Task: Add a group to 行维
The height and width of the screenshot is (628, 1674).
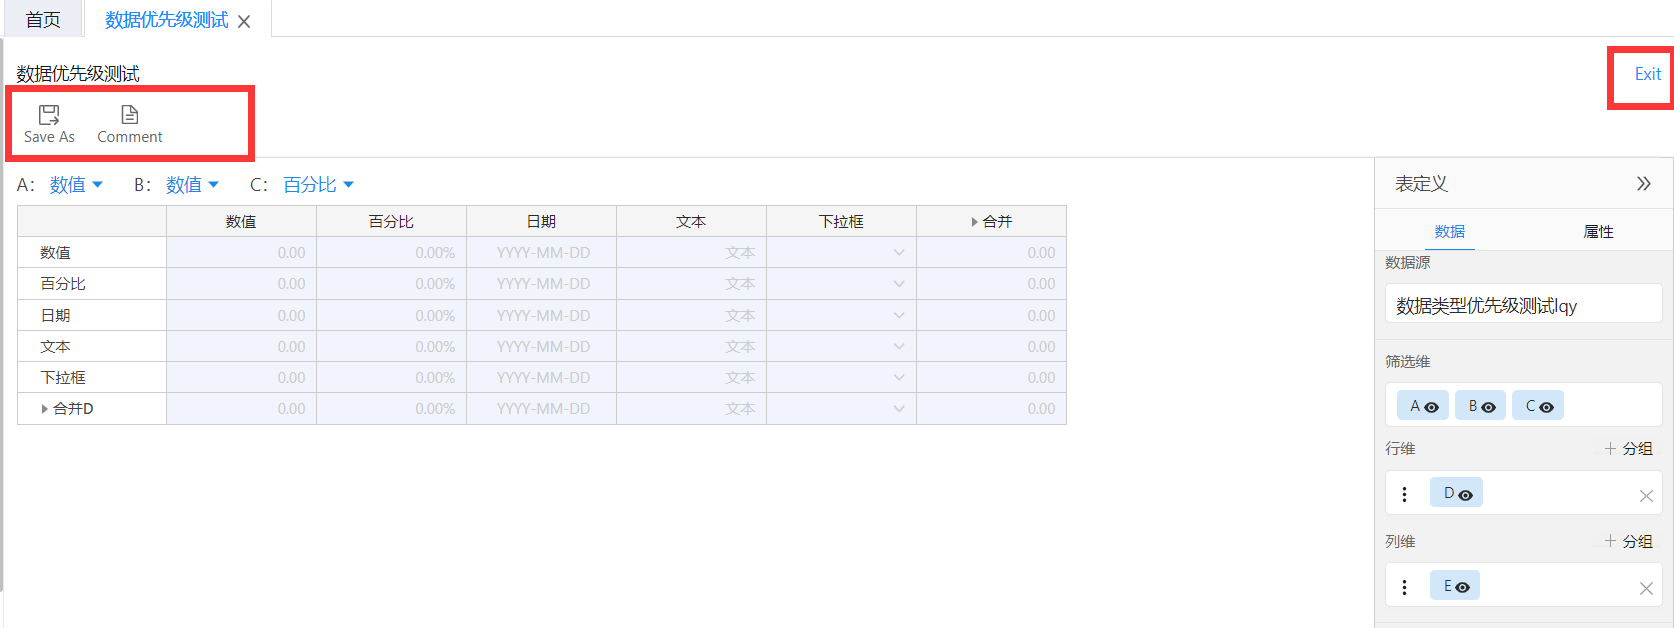Action: point(1628,449)
